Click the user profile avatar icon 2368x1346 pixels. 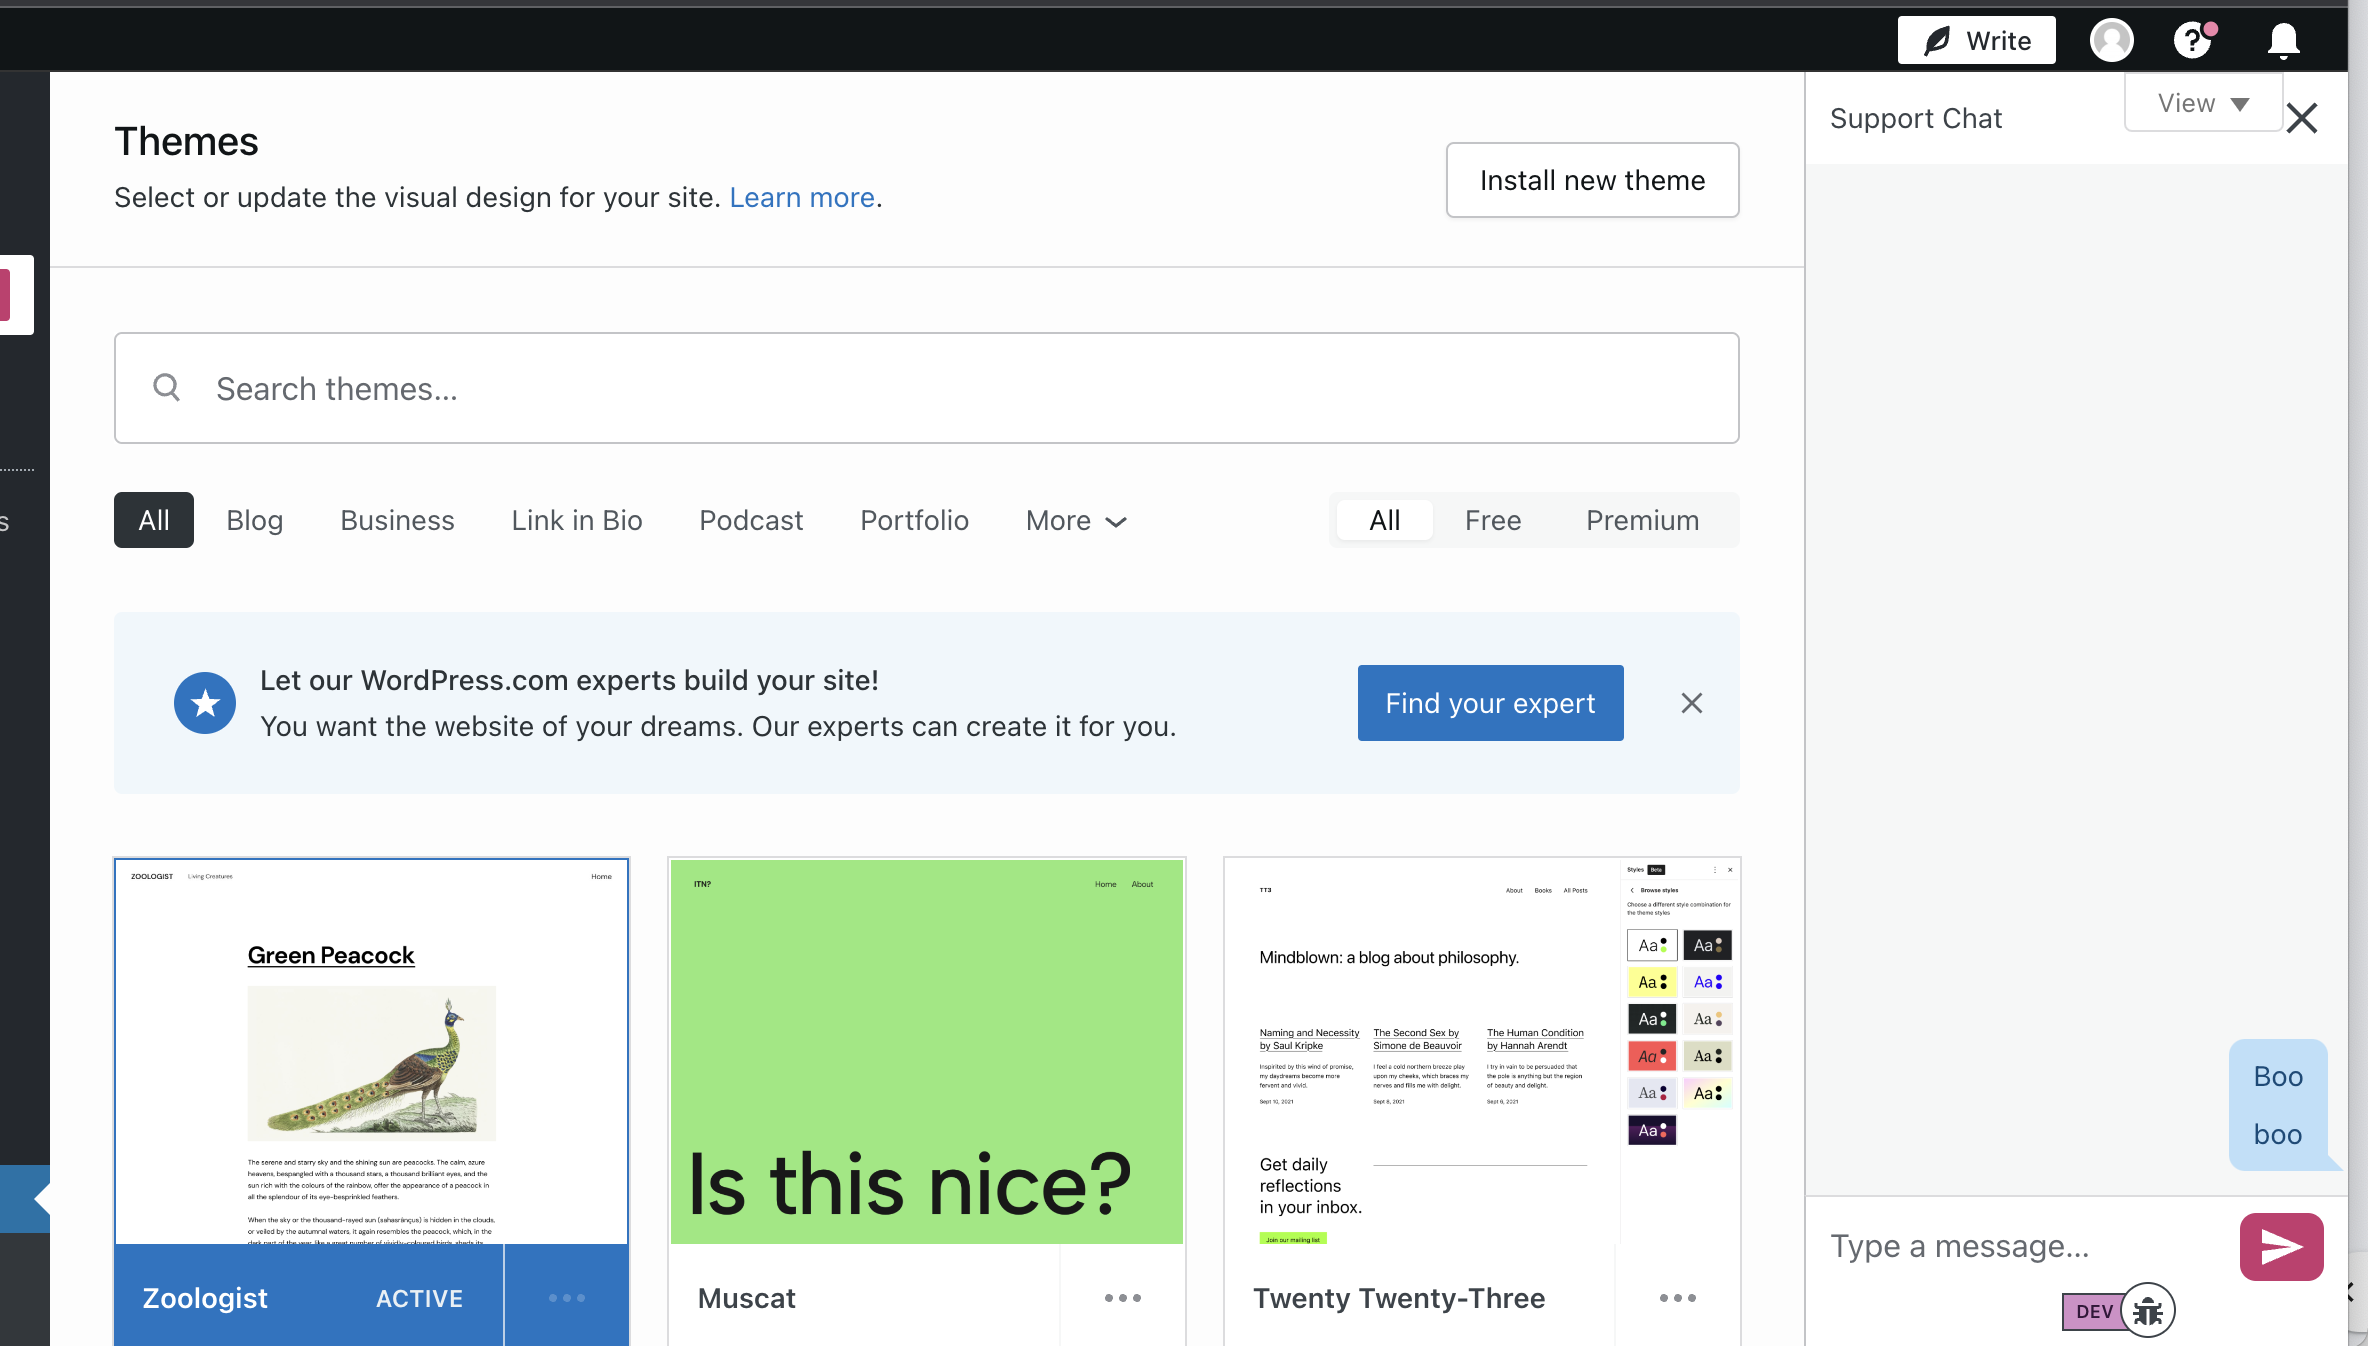click(2111, 41)
